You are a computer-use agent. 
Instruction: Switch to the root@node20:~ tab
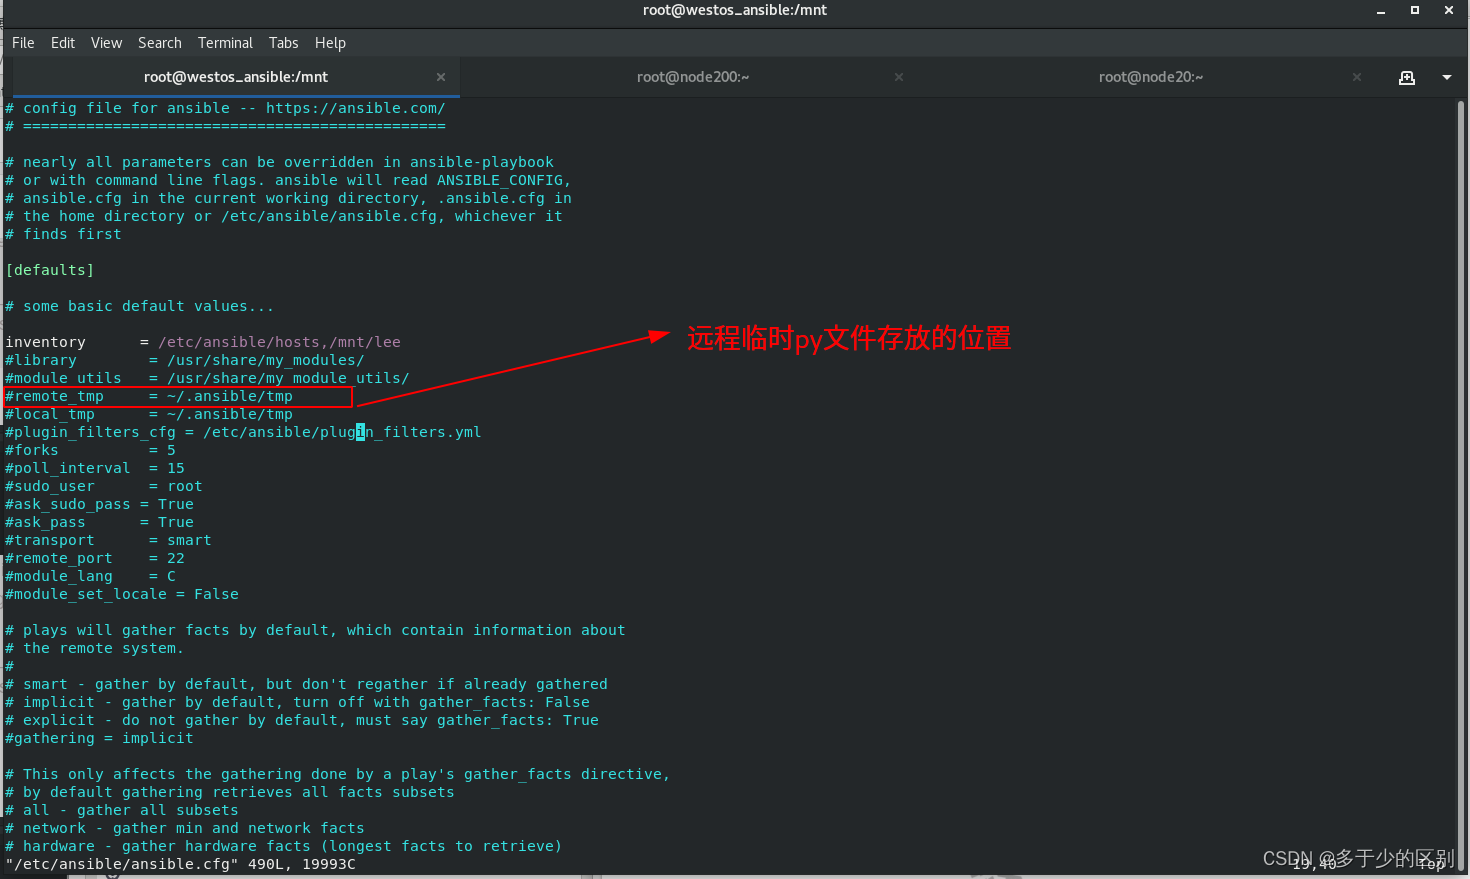tap(1151, 77)
